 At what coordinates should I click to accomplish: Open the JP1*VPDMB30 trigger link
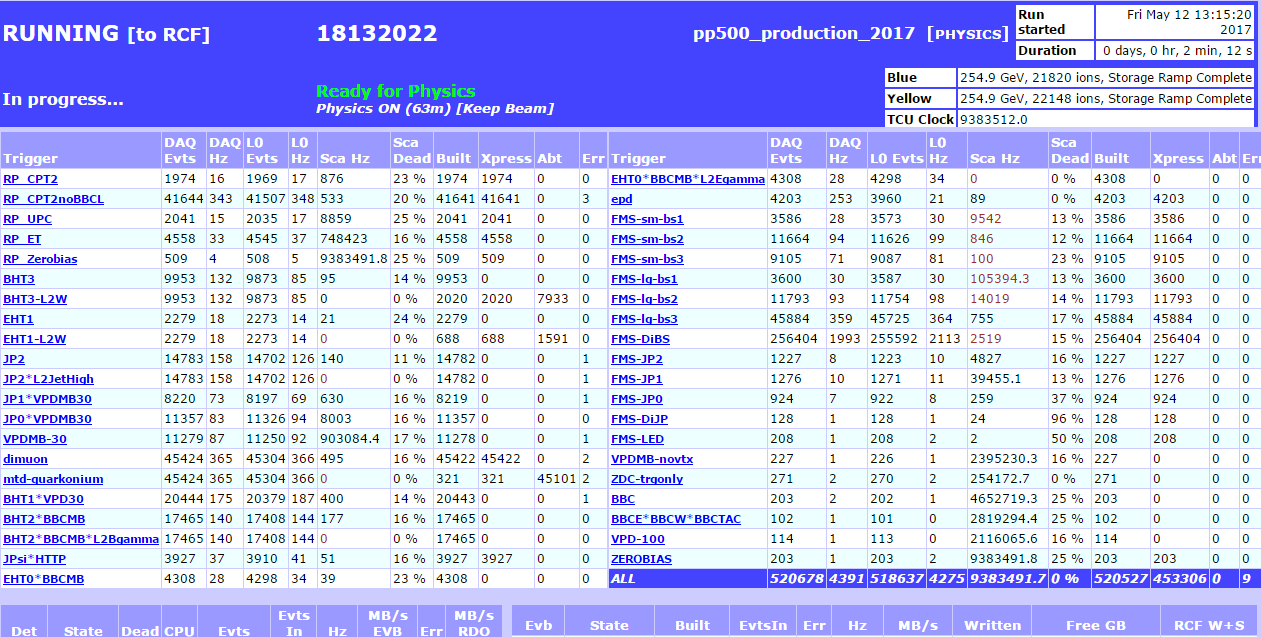(x=47, y=399)
